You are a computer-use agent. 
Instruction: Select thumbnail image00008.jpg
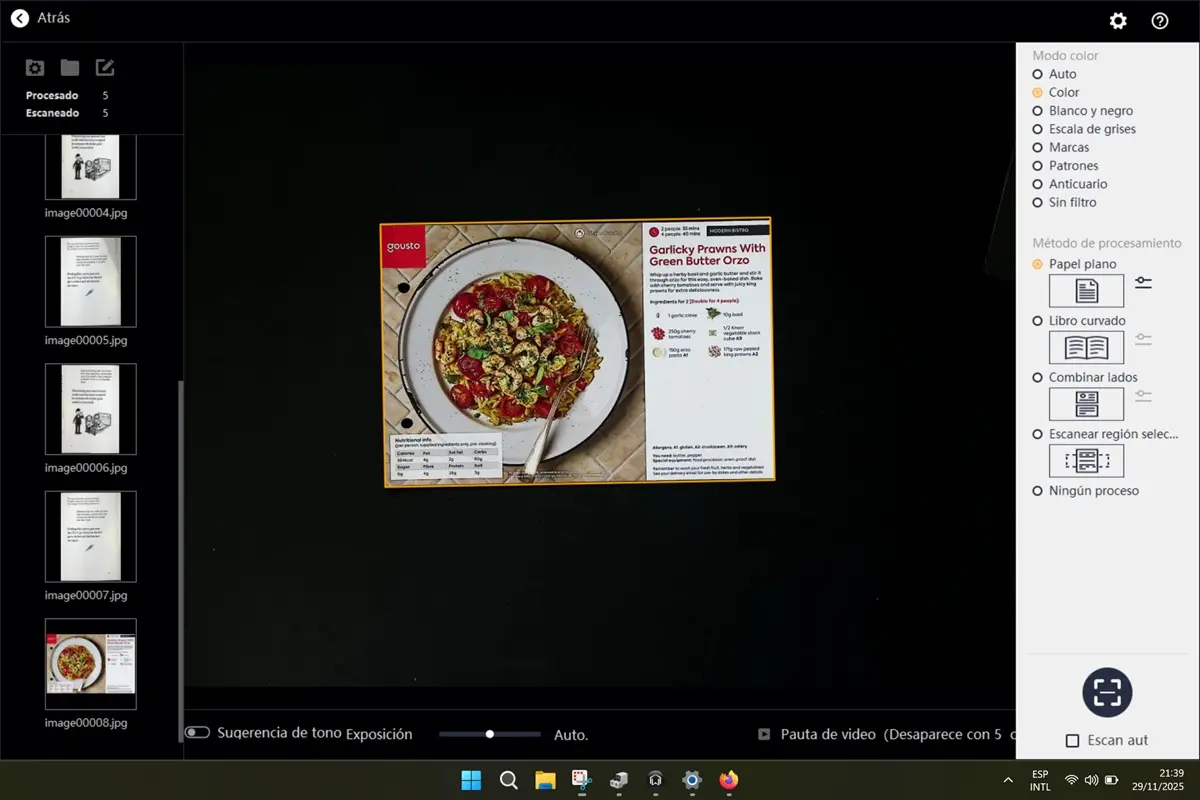click(91, 664)
